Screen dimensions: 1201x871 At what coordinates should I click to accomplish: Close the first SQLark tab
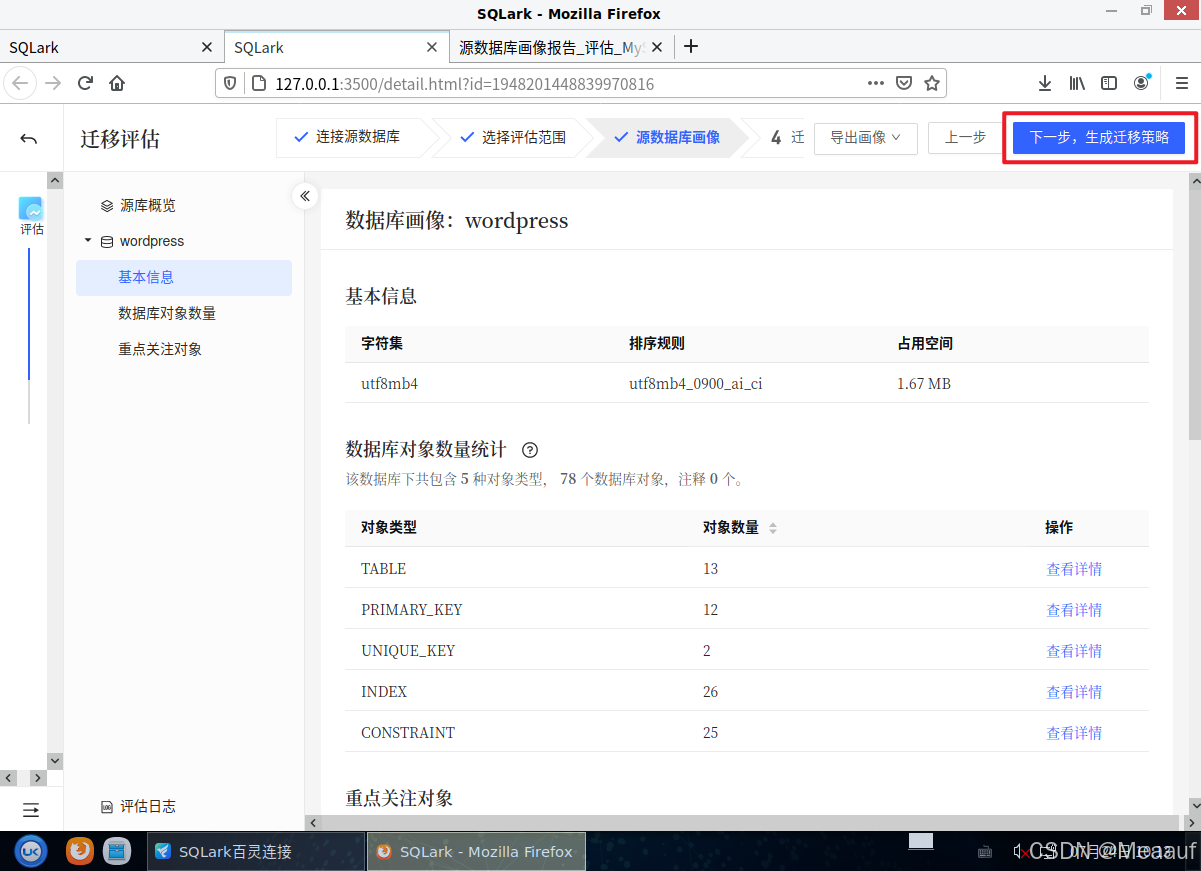pyautogui.click(x=207, y=47)
